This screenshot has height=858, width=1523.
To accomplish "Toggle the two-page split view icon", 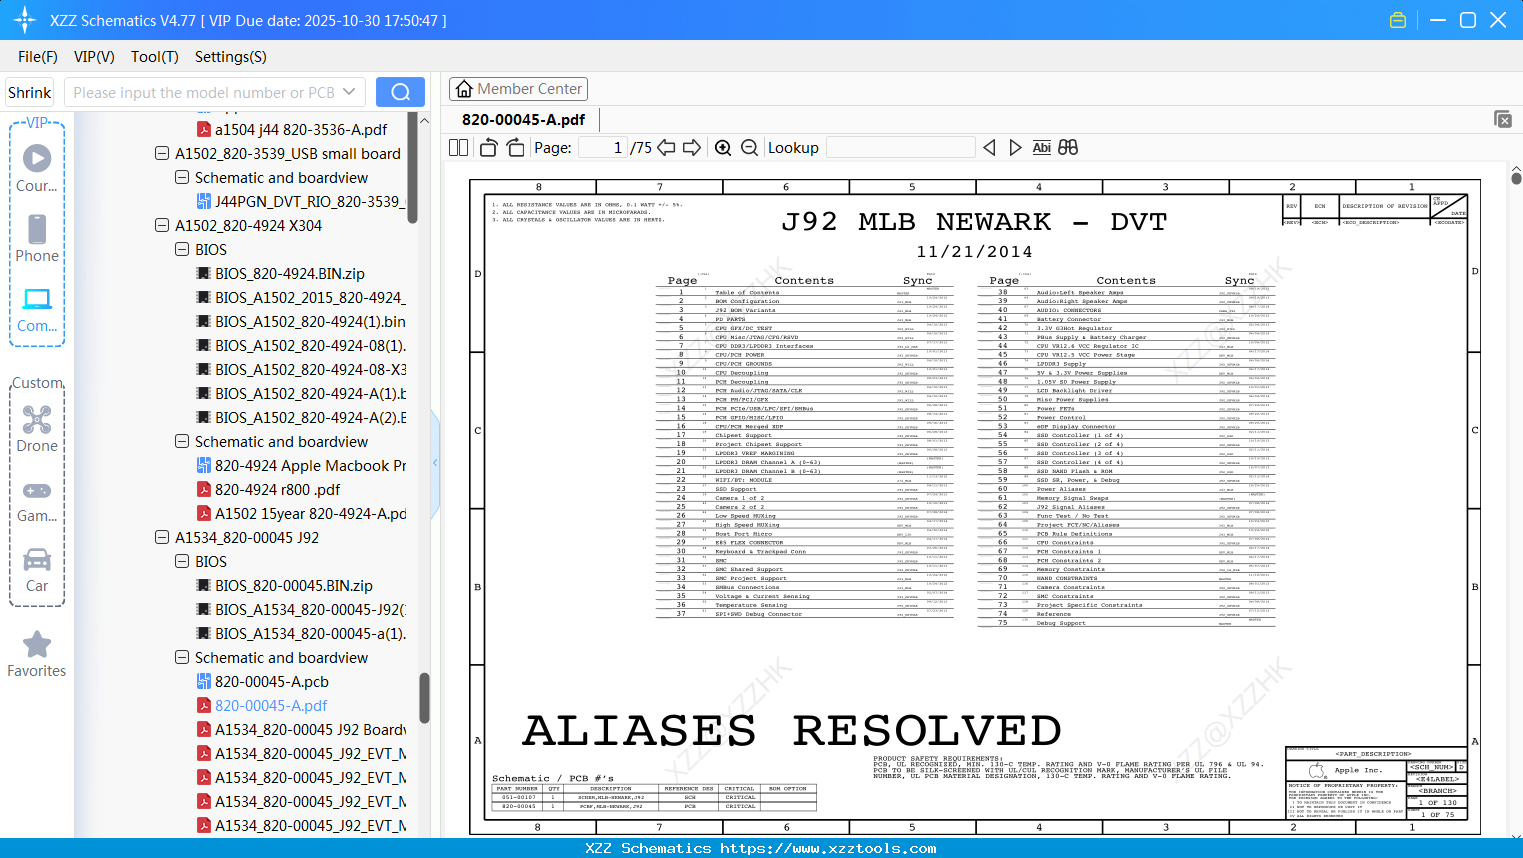I will click(458, 148).
